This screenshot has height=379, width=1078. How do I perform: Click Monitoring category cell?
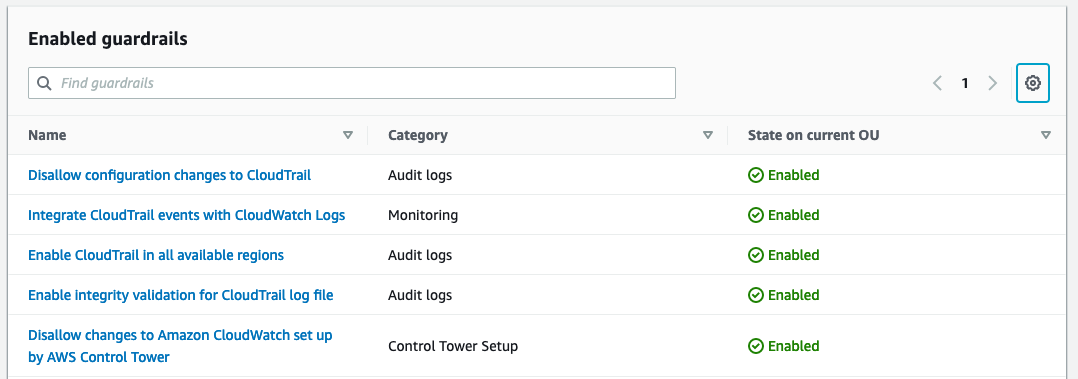pos(423,215)
